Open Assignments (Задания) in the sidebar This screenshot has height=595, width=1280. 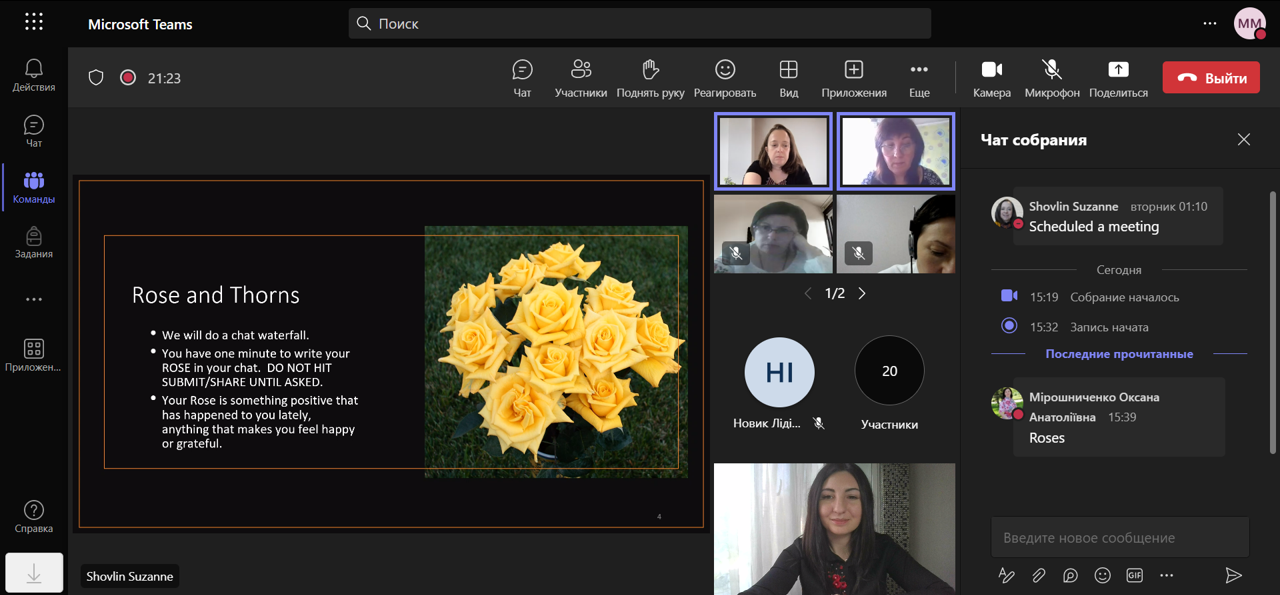34,242
